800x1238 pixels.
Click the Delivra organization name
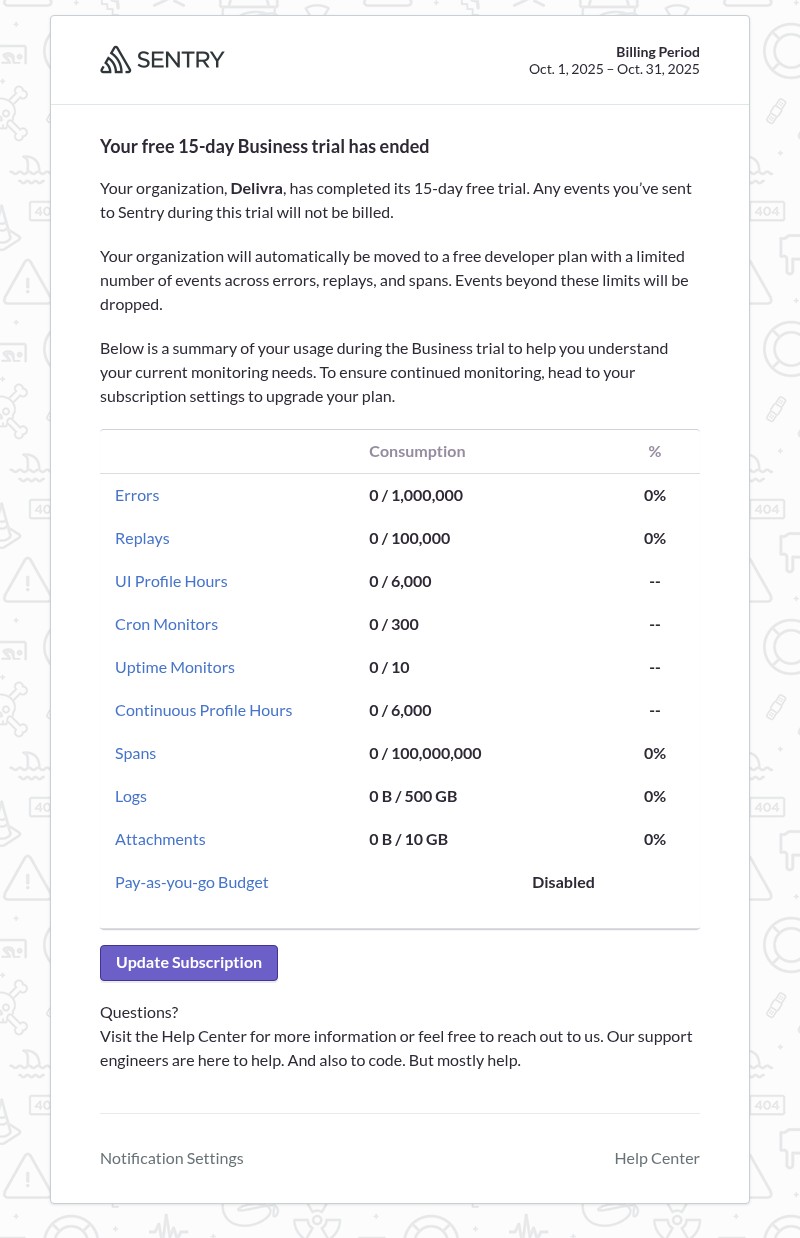257,188
